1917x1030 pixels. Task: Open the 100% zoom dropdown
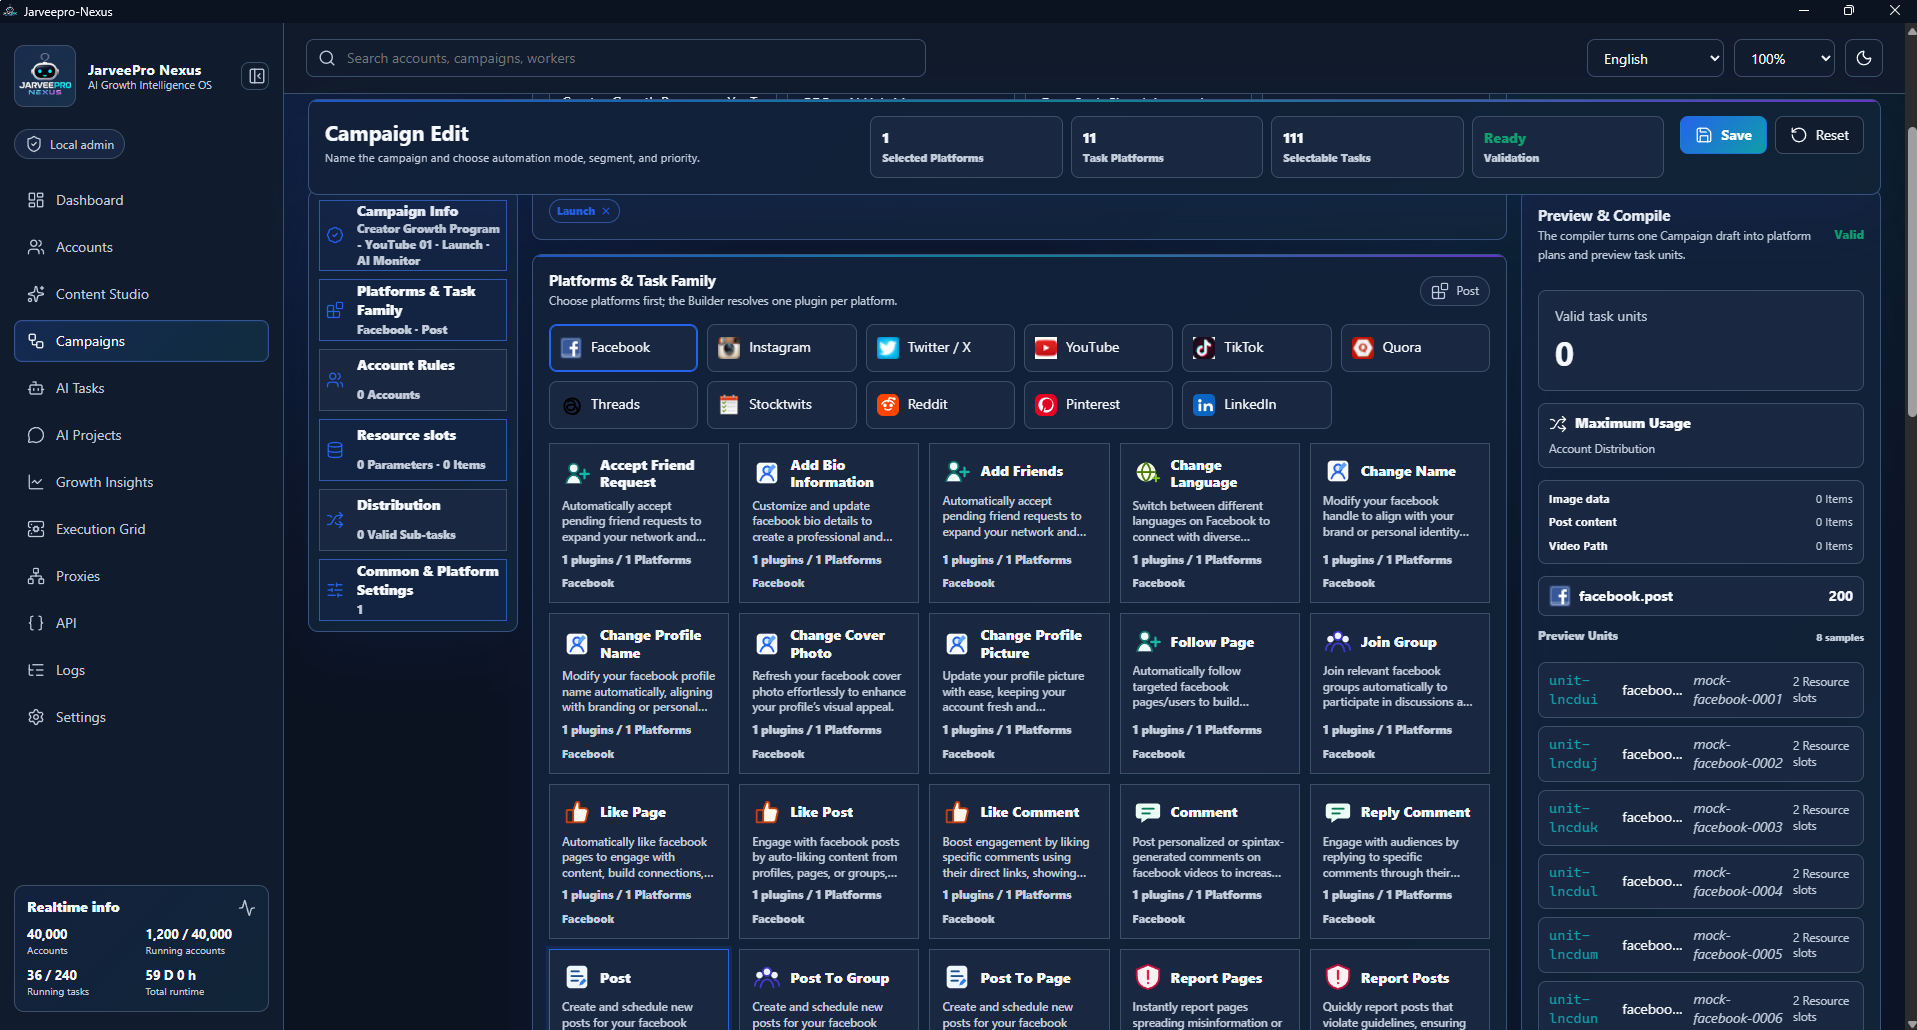(x=1784, y=59)
